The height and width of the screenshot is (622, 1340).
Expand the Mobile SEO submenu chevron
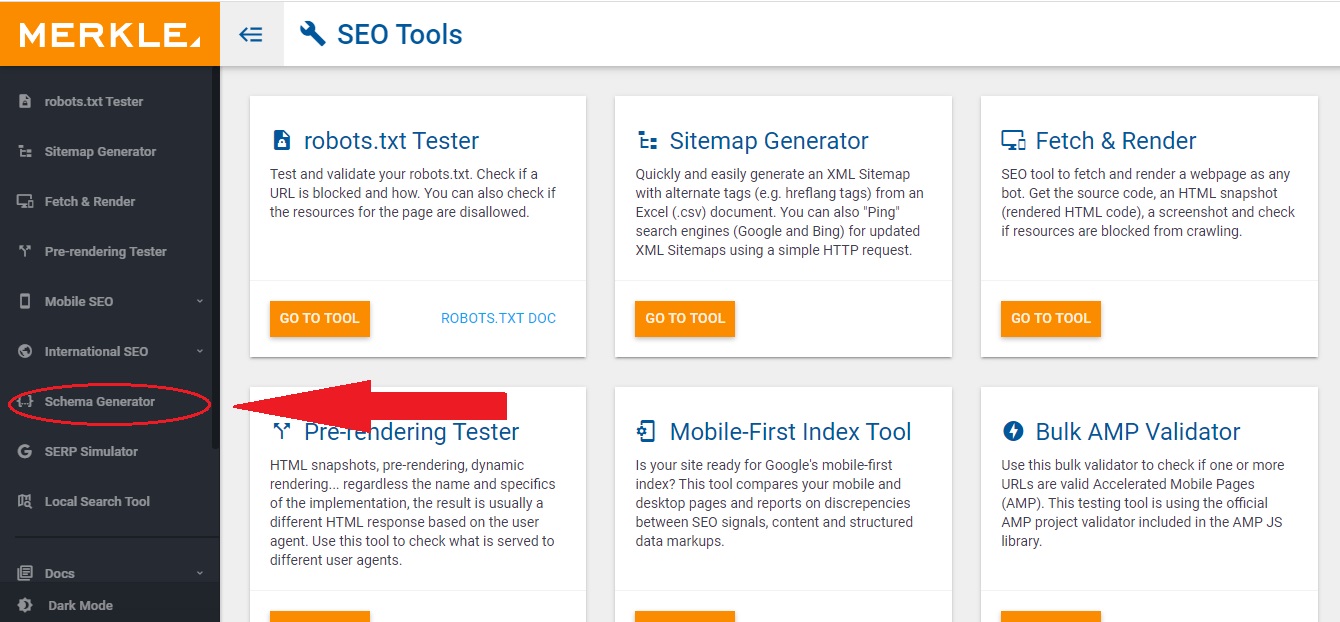click(x=199, y=301)
